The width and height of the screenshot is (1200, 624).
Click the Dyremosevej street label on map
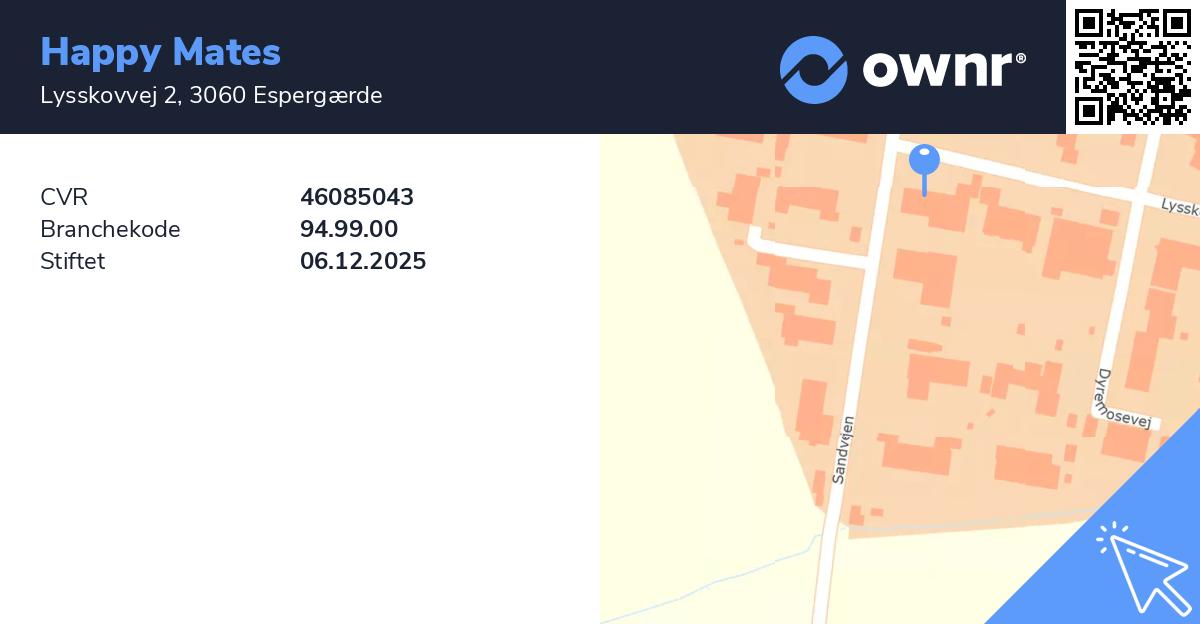tap(1123, 398)
